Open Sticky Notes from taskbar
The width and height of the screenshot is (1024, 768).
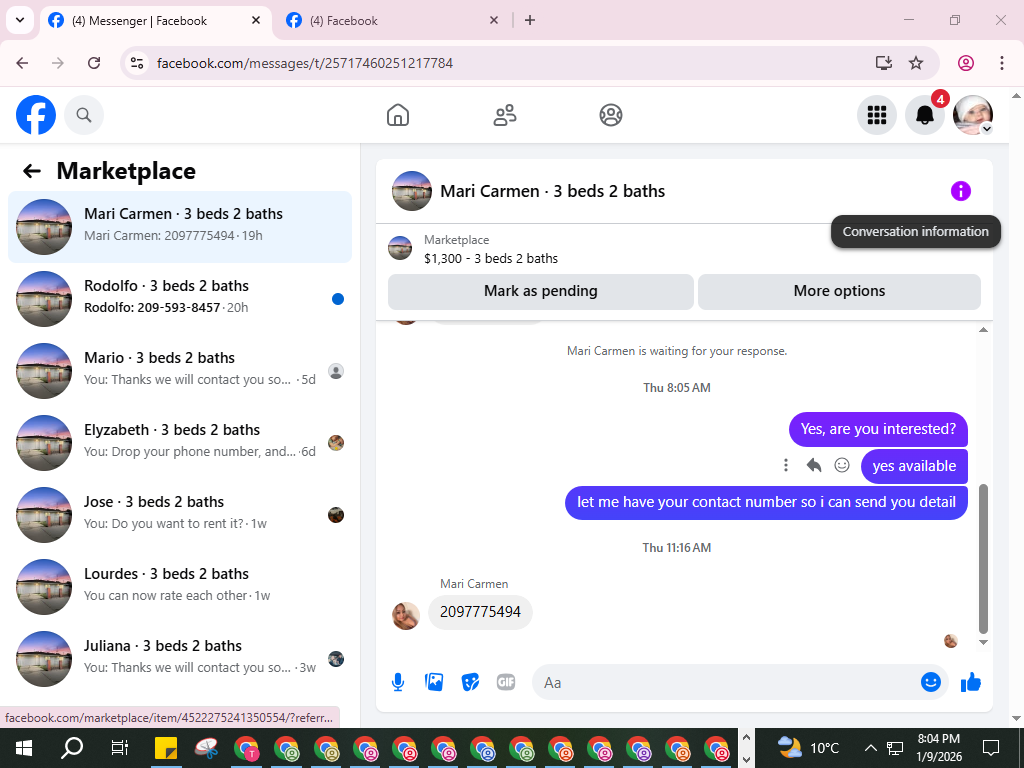click(x=167, y=748)
